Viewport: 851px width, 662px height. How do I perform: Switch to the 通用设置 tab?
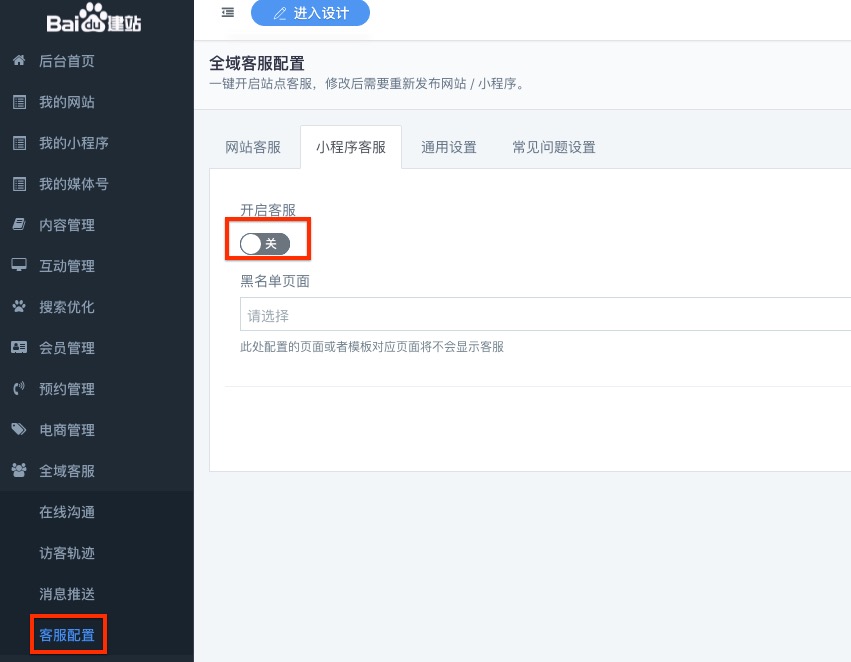(x=448, y=147)
